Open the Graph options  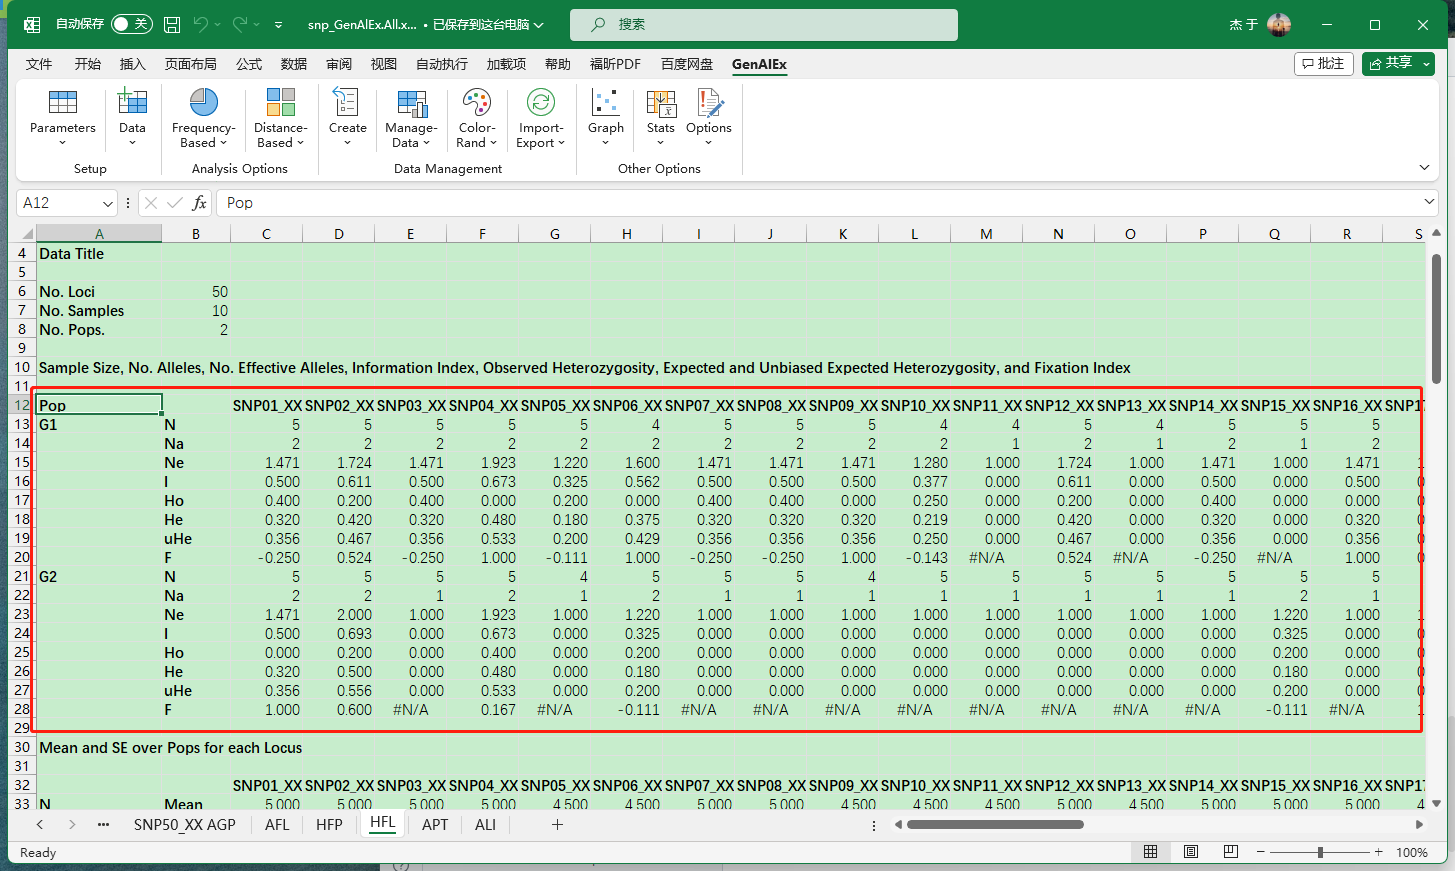point(606,118)
